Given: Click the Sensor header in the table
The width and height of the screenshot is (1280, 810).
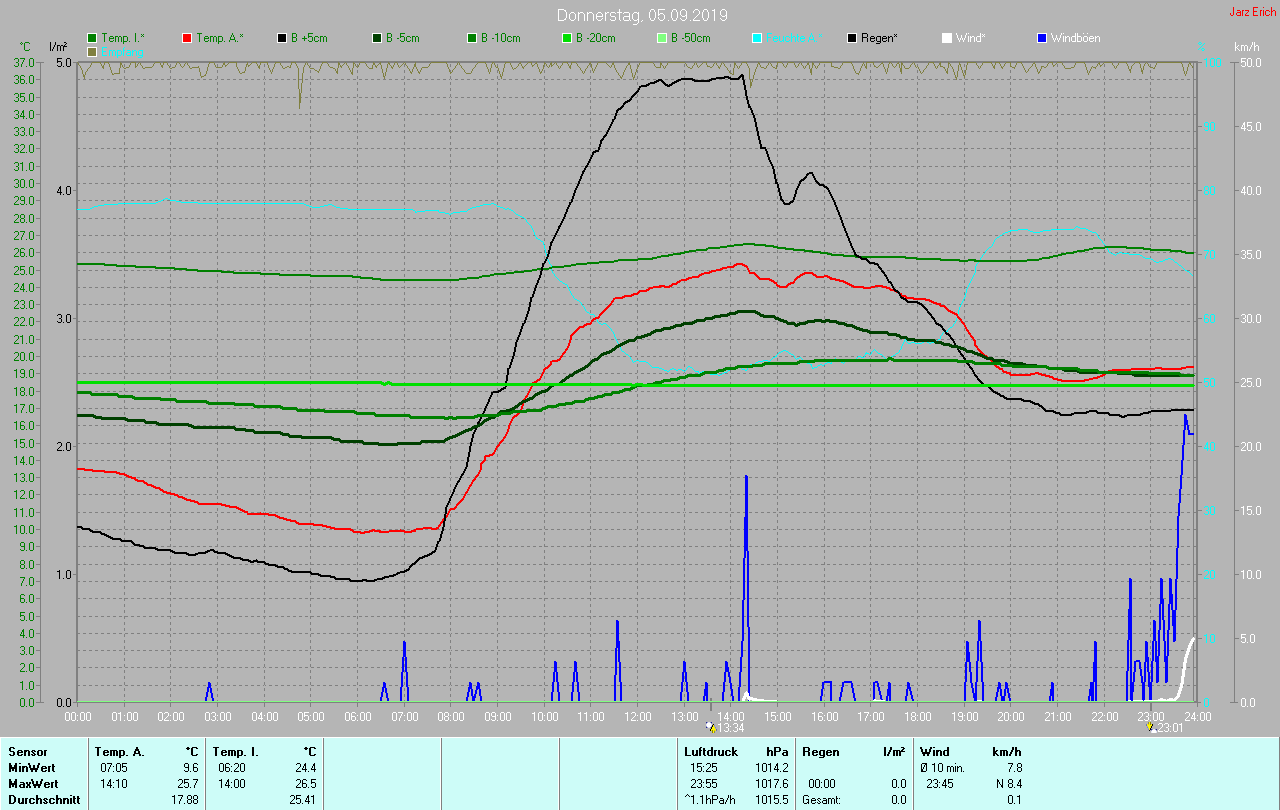Looking at the screenshot, I should pyautogui.click(x=28, y=751).
